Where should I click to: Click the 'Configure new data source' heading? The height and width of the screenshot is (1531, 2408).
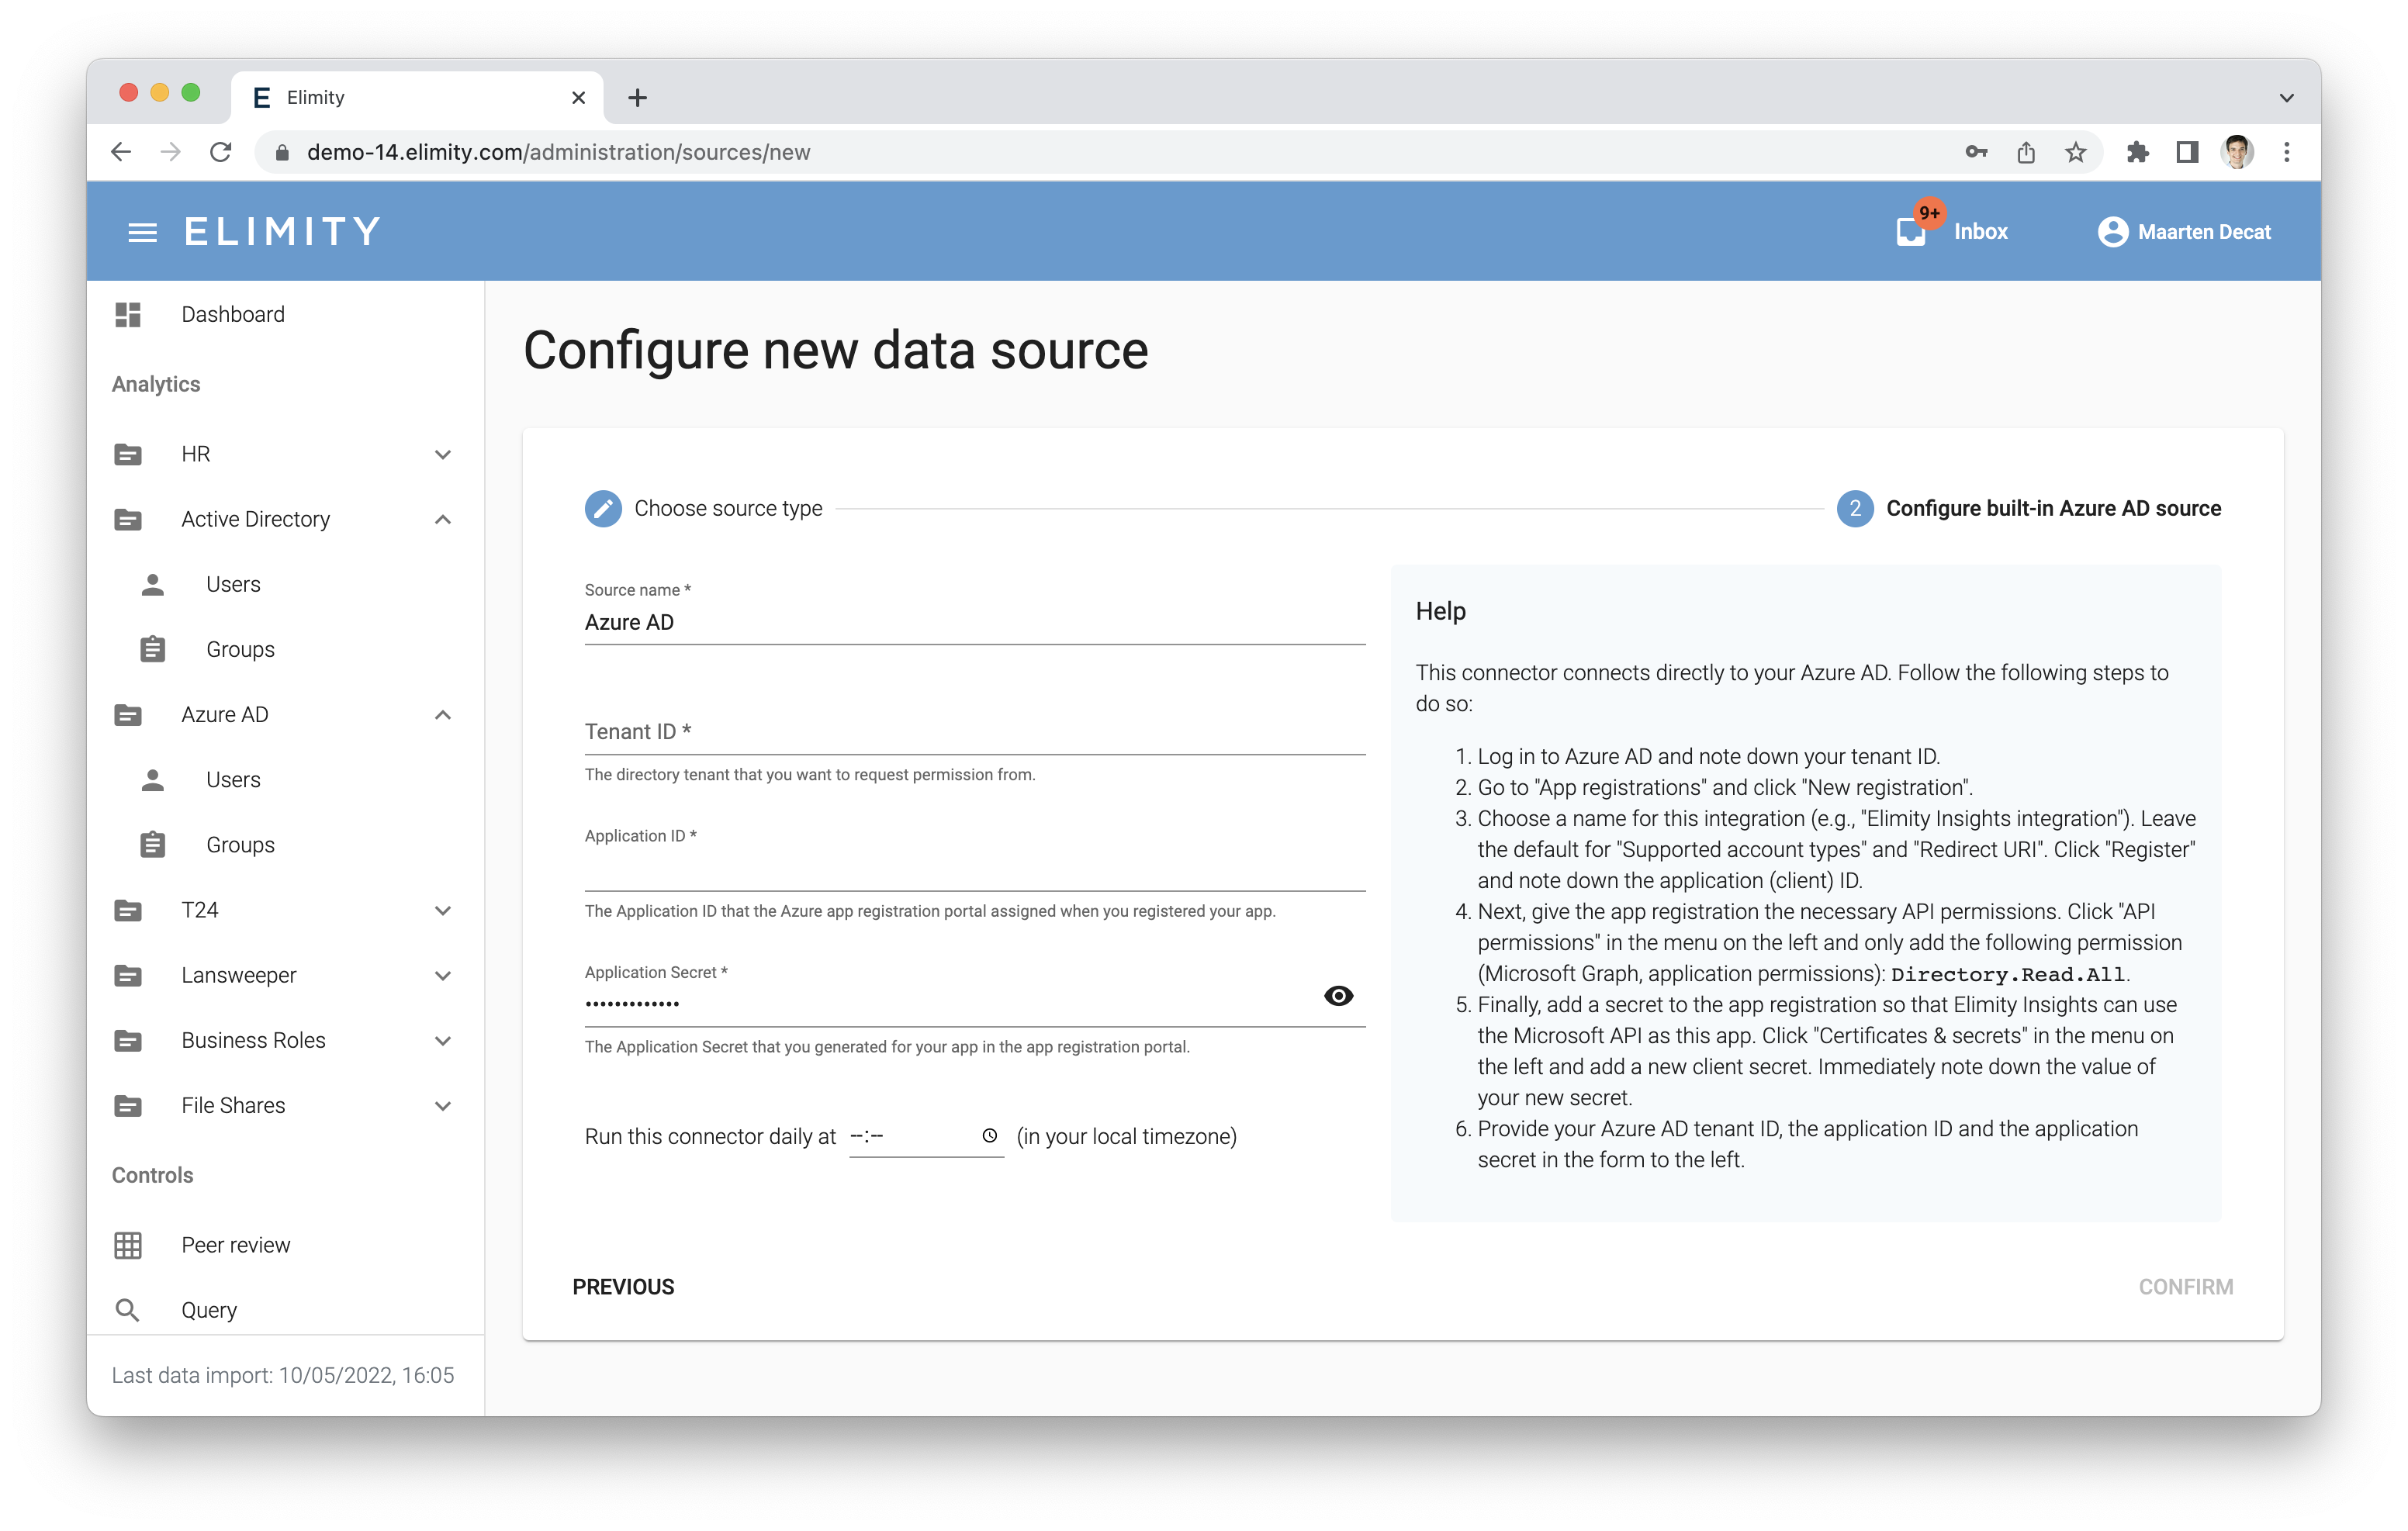(836, 351)
